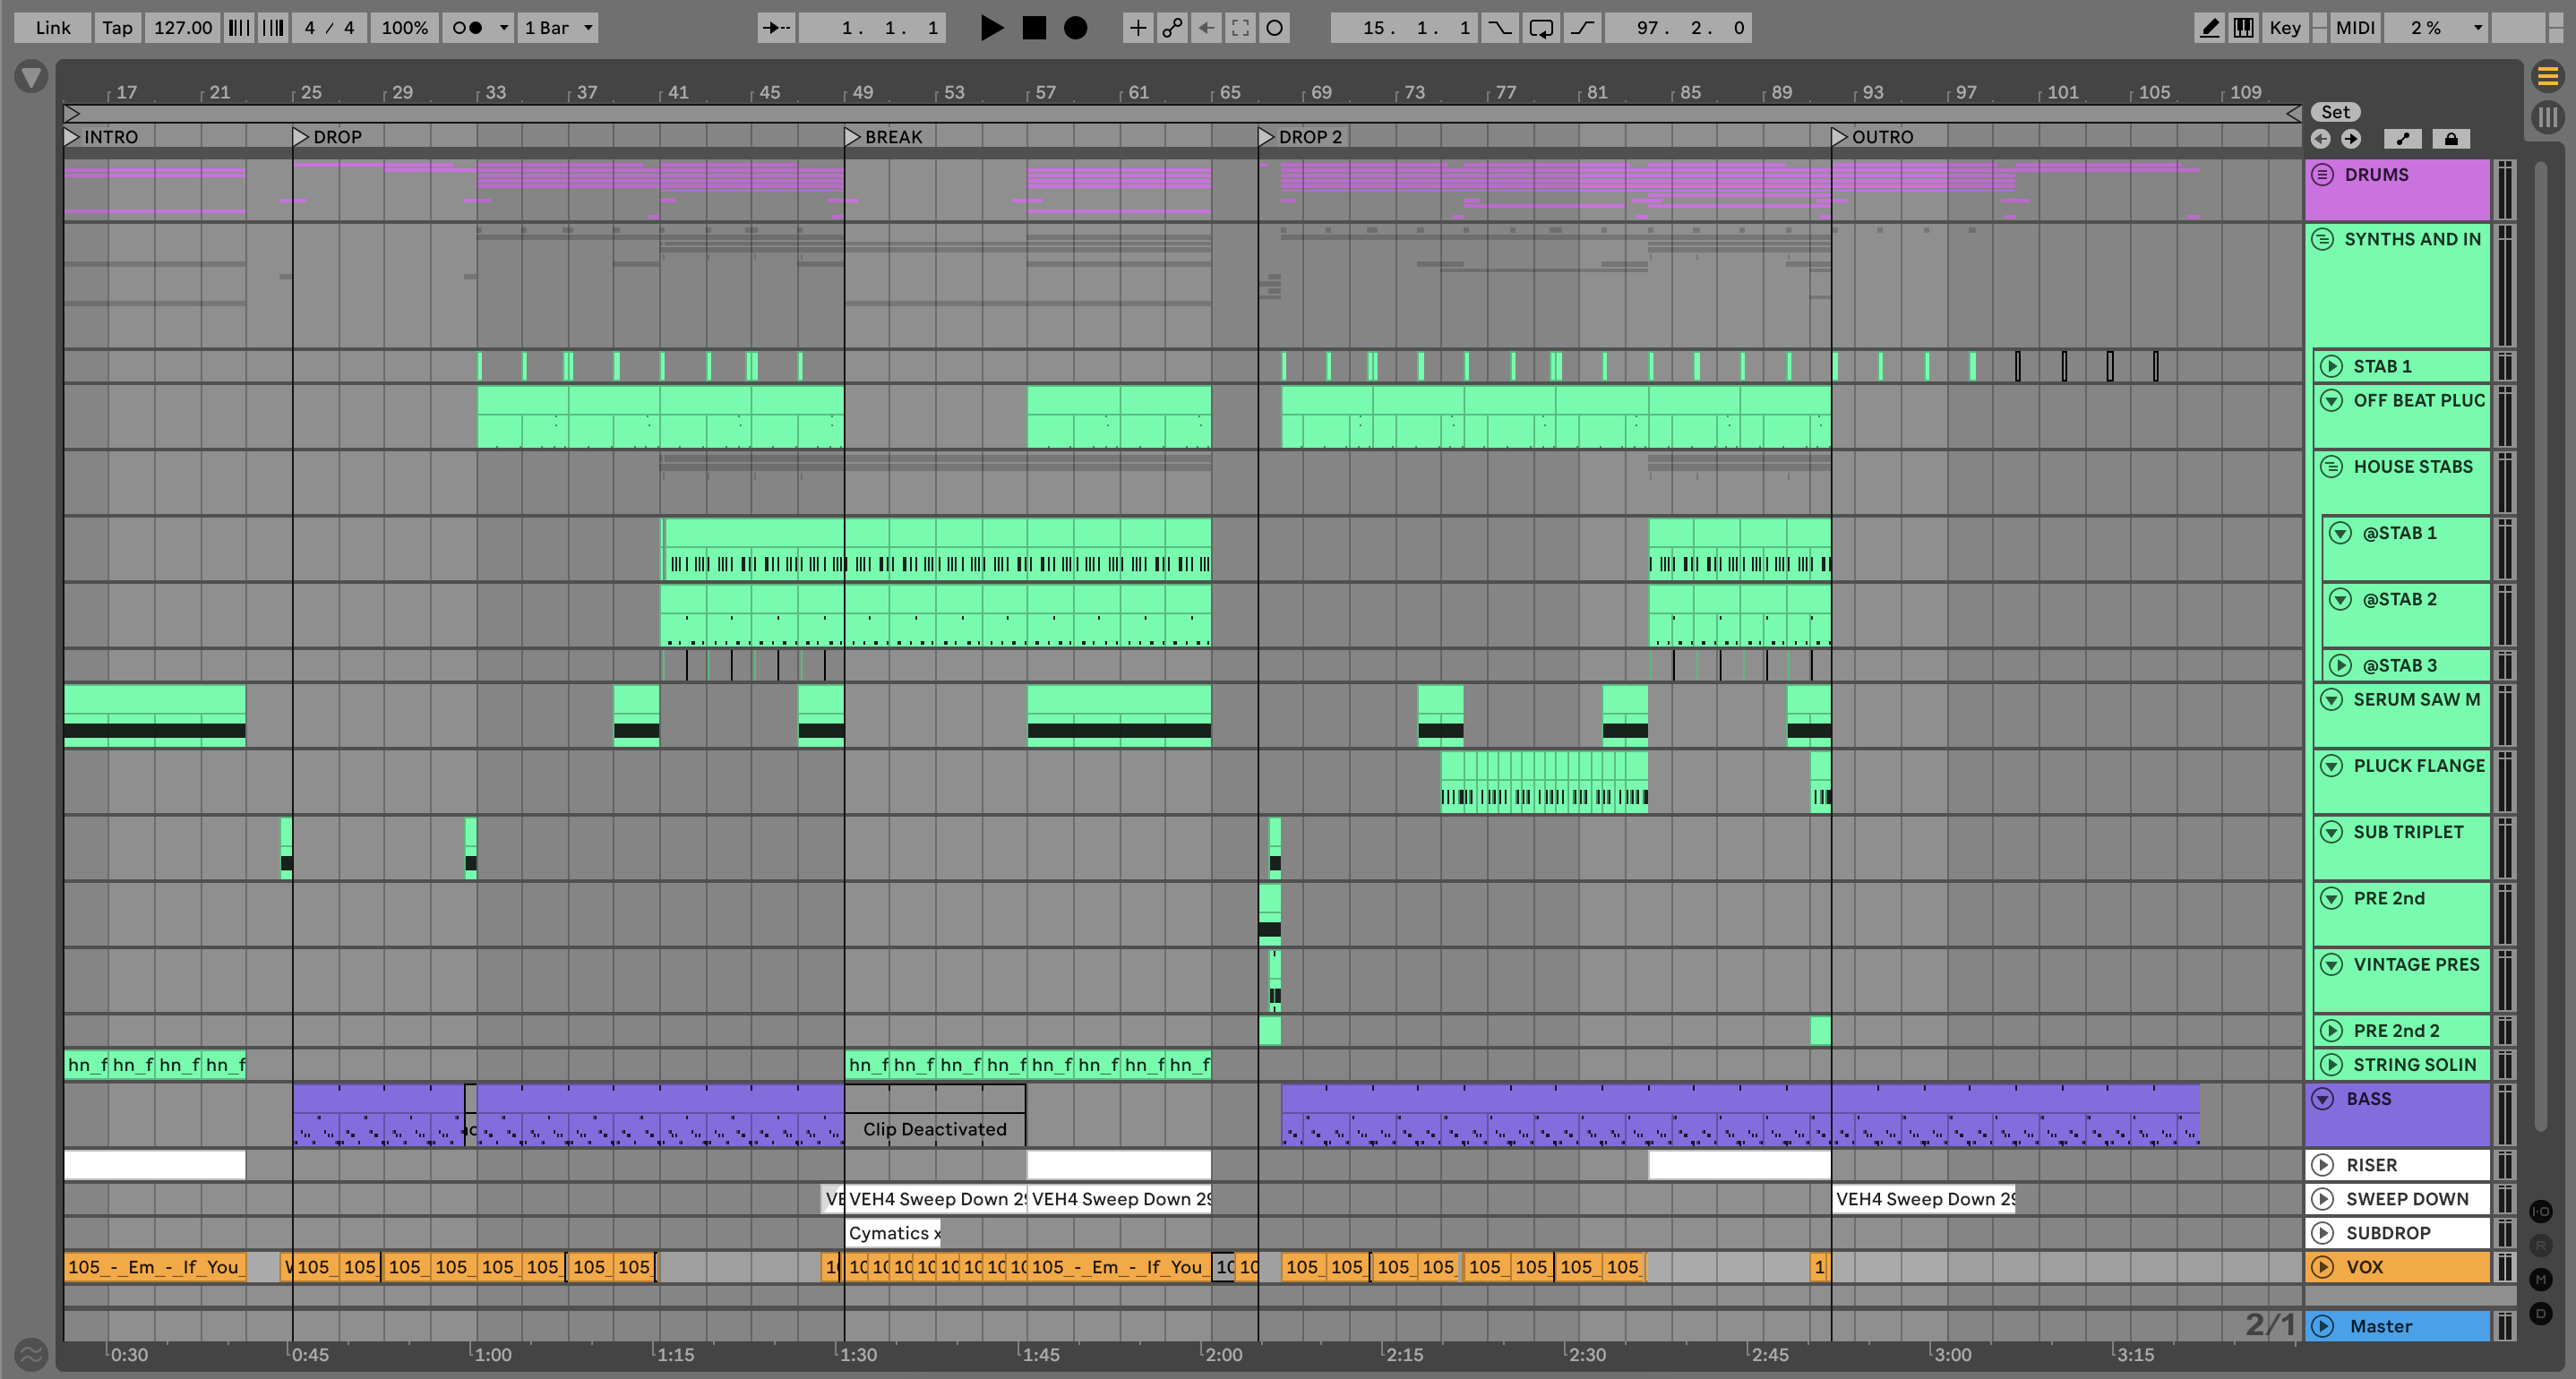Switch to Session View with vertical bars icon
2576x1379 pixels.
[2547, 118]
